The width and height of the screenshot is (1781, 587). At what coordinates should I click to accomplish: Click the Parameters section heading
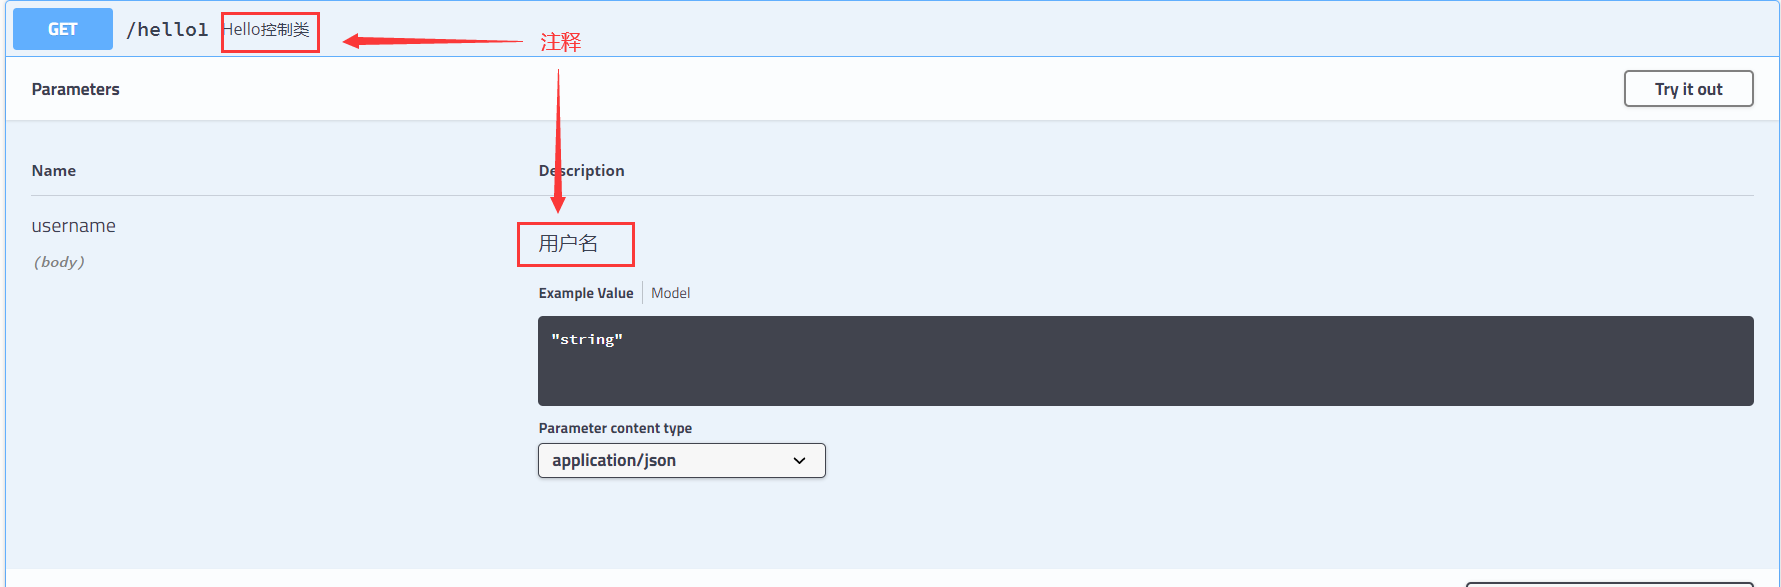(75, 89)
